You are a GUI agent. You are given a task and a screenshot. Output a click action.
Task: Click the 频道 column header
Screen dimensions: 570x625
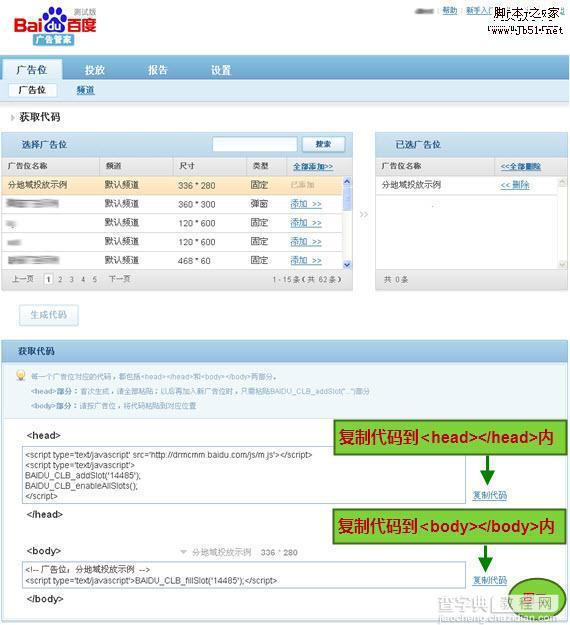114,166
